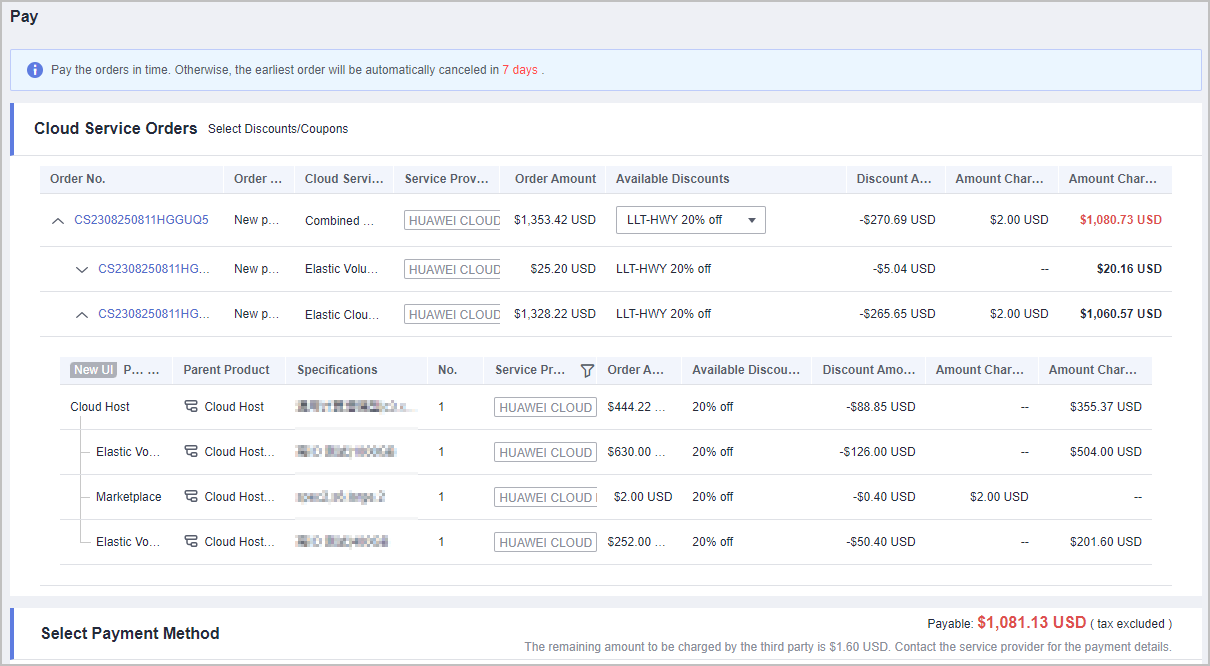
Task: Click the product icon in the $630.00 row
Action: 191,452
